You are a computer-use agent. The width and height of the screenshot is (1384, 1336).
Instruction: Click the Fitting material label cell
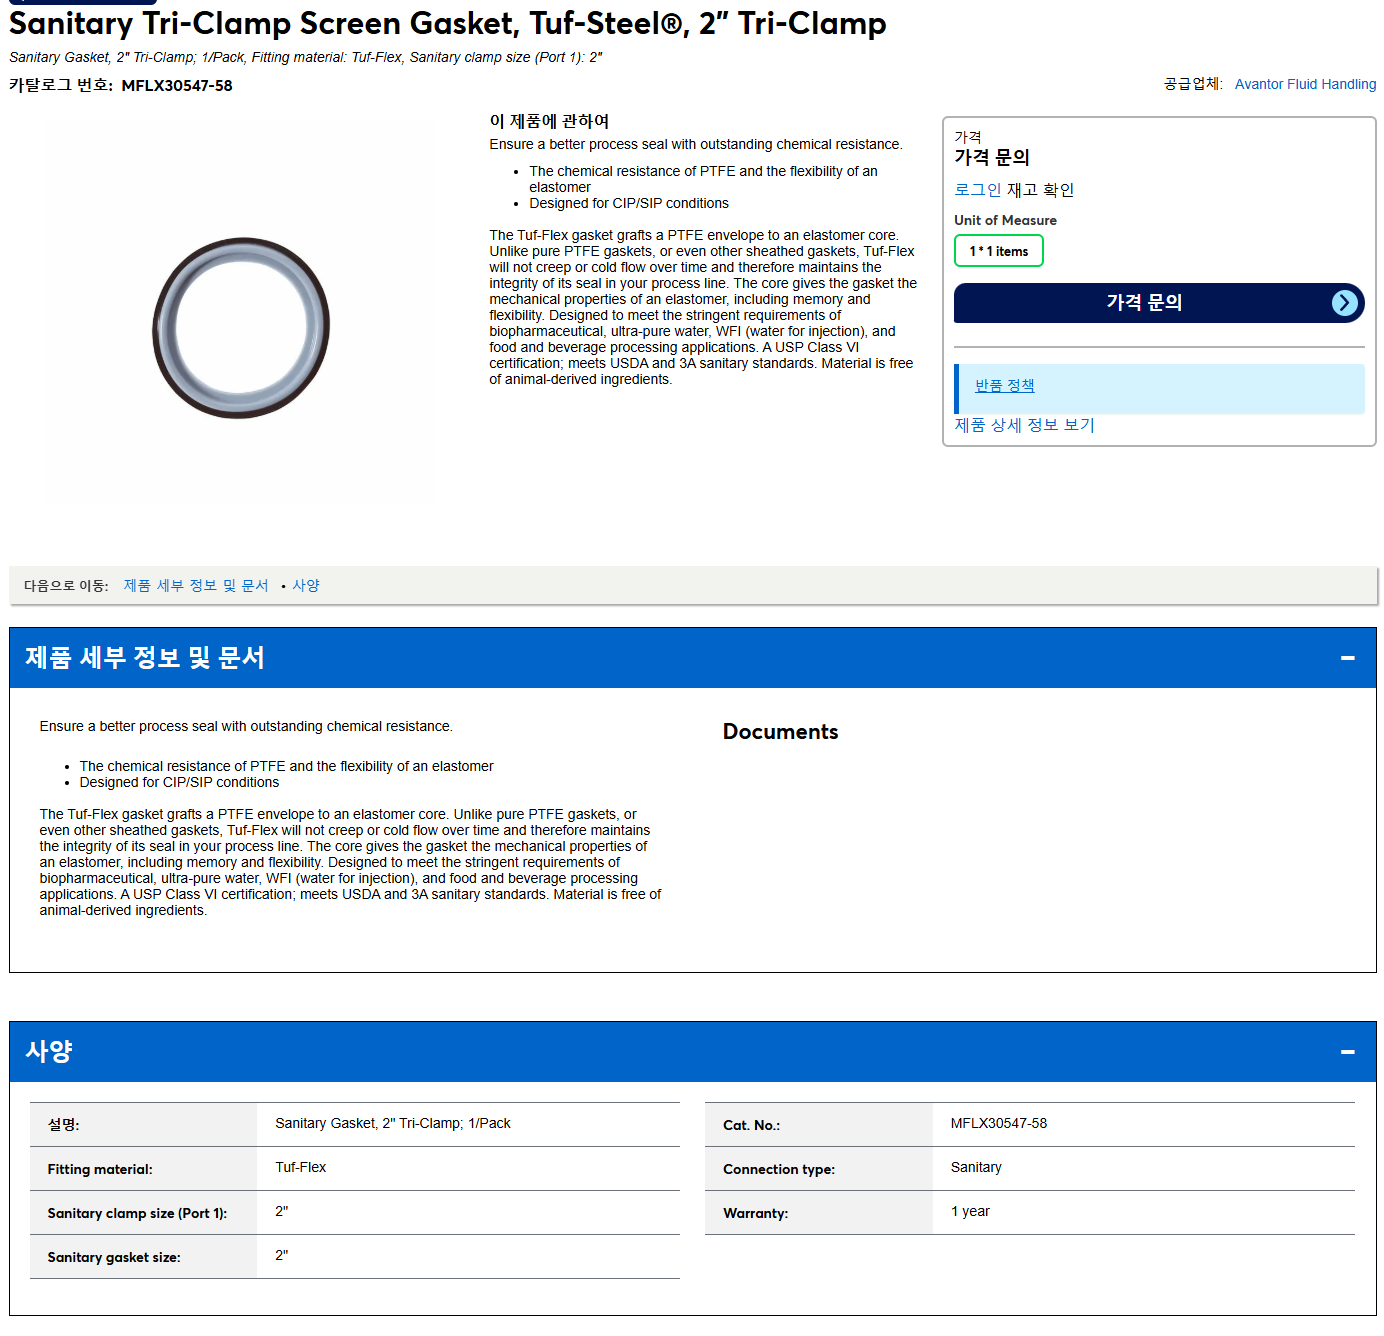tap(143, 1169)
